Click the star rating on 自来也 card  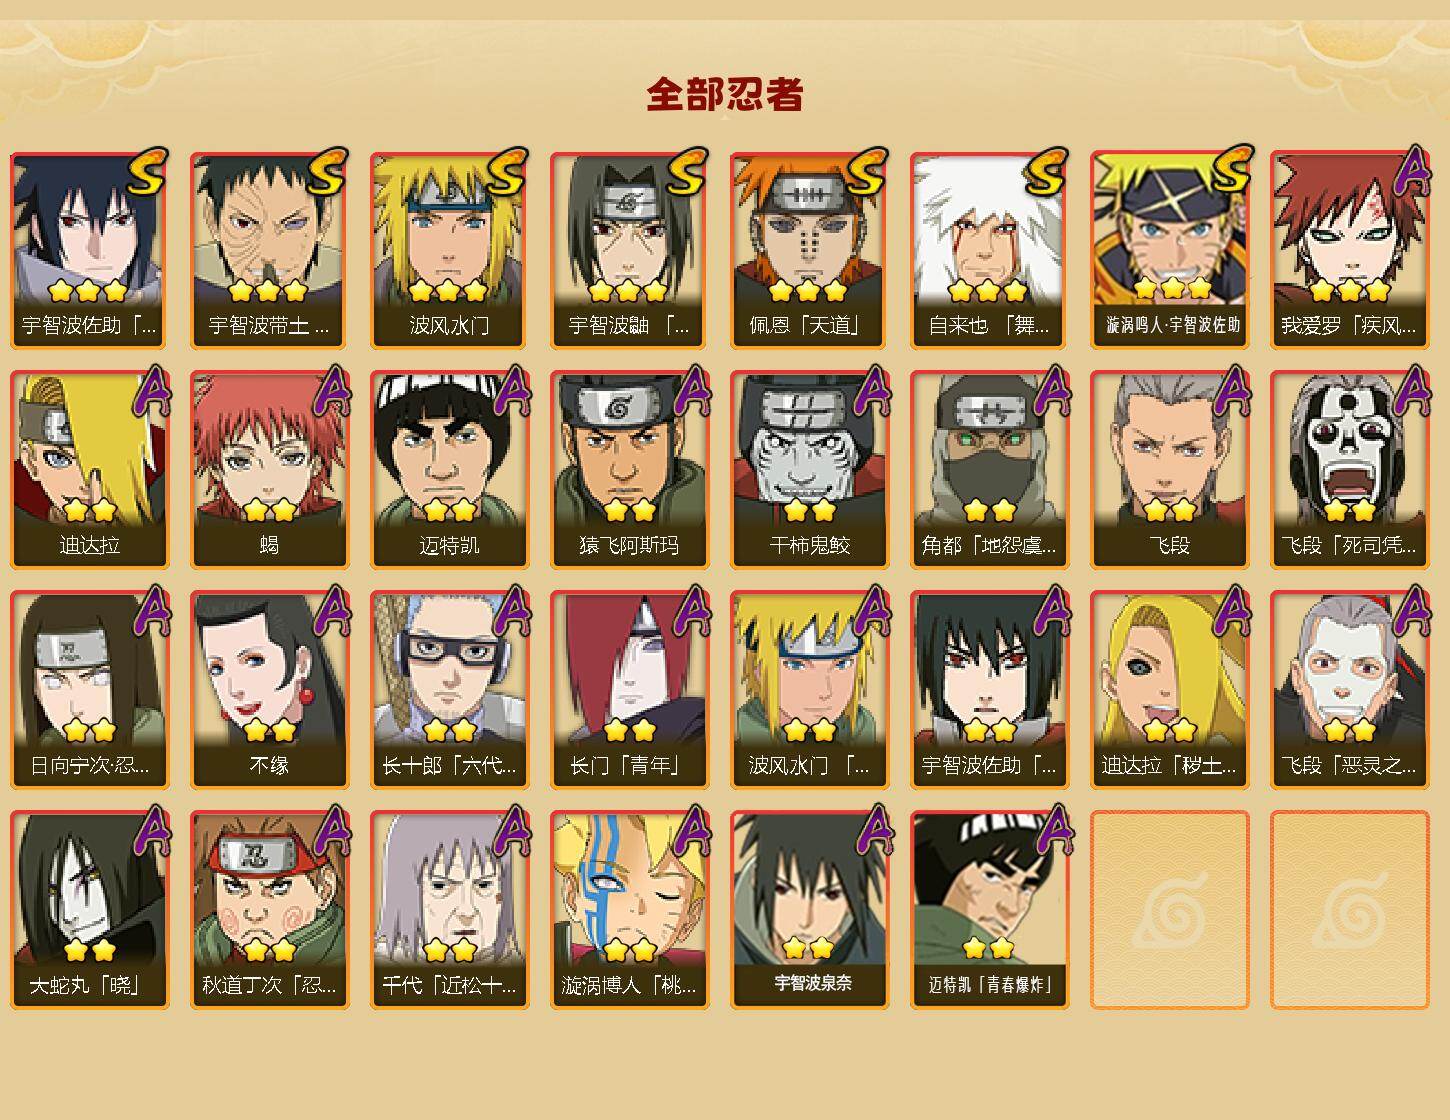click(x=988, y=291)
